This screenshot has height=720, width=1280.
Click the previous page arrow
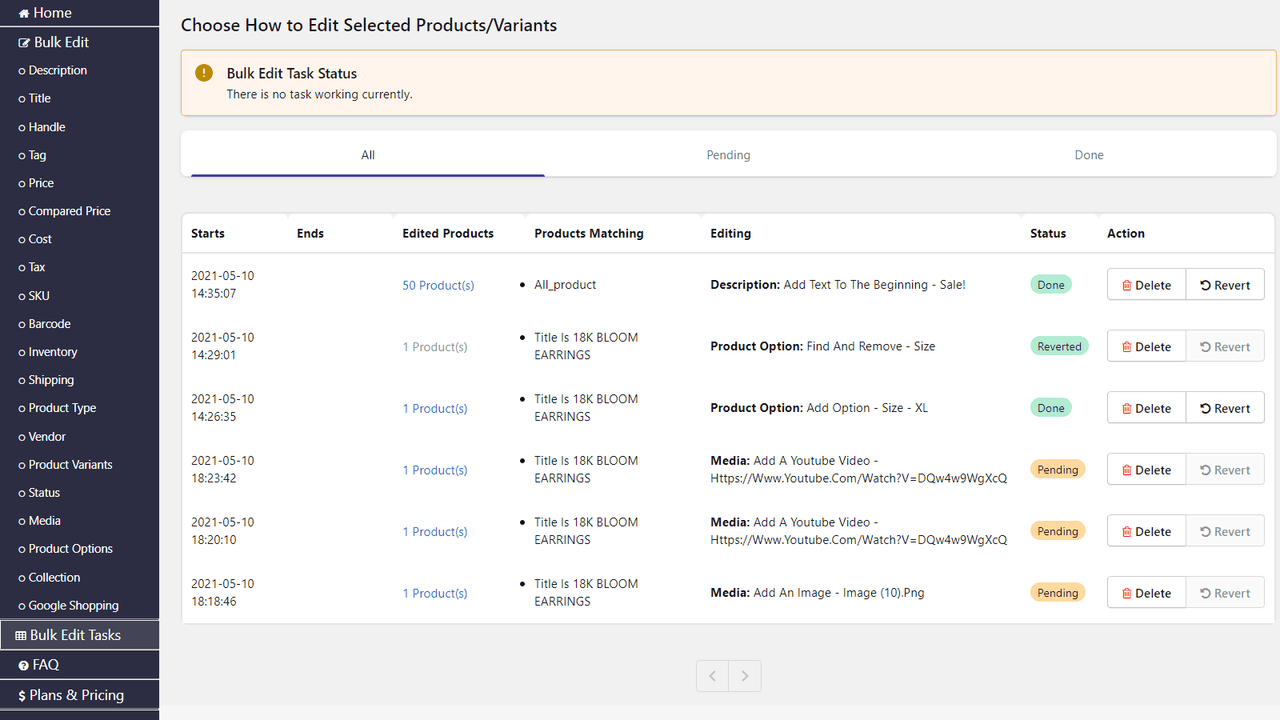tap(712, 676)
